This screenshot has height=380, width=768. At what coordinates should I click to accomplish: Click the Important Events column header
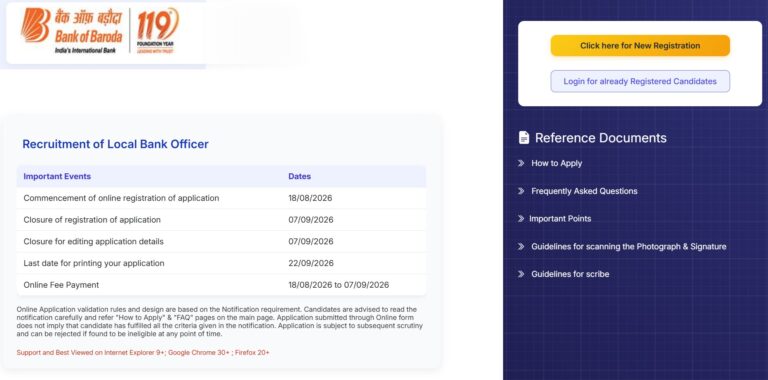point(57,176)
